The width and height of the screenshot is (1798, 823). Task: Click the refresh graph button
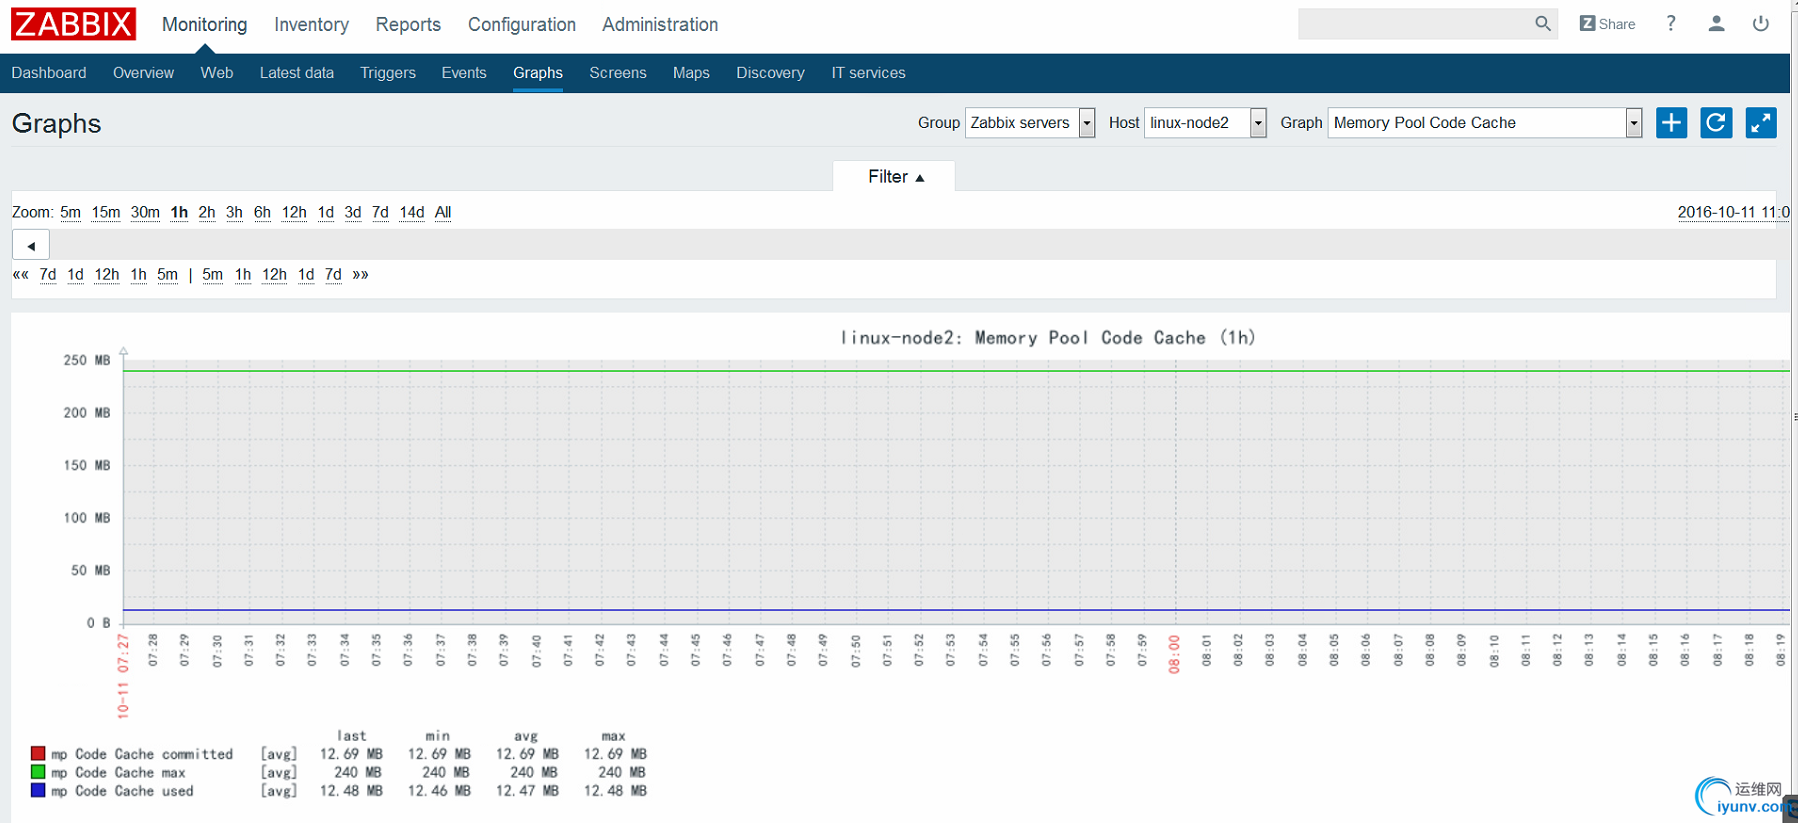[1716, 123]
